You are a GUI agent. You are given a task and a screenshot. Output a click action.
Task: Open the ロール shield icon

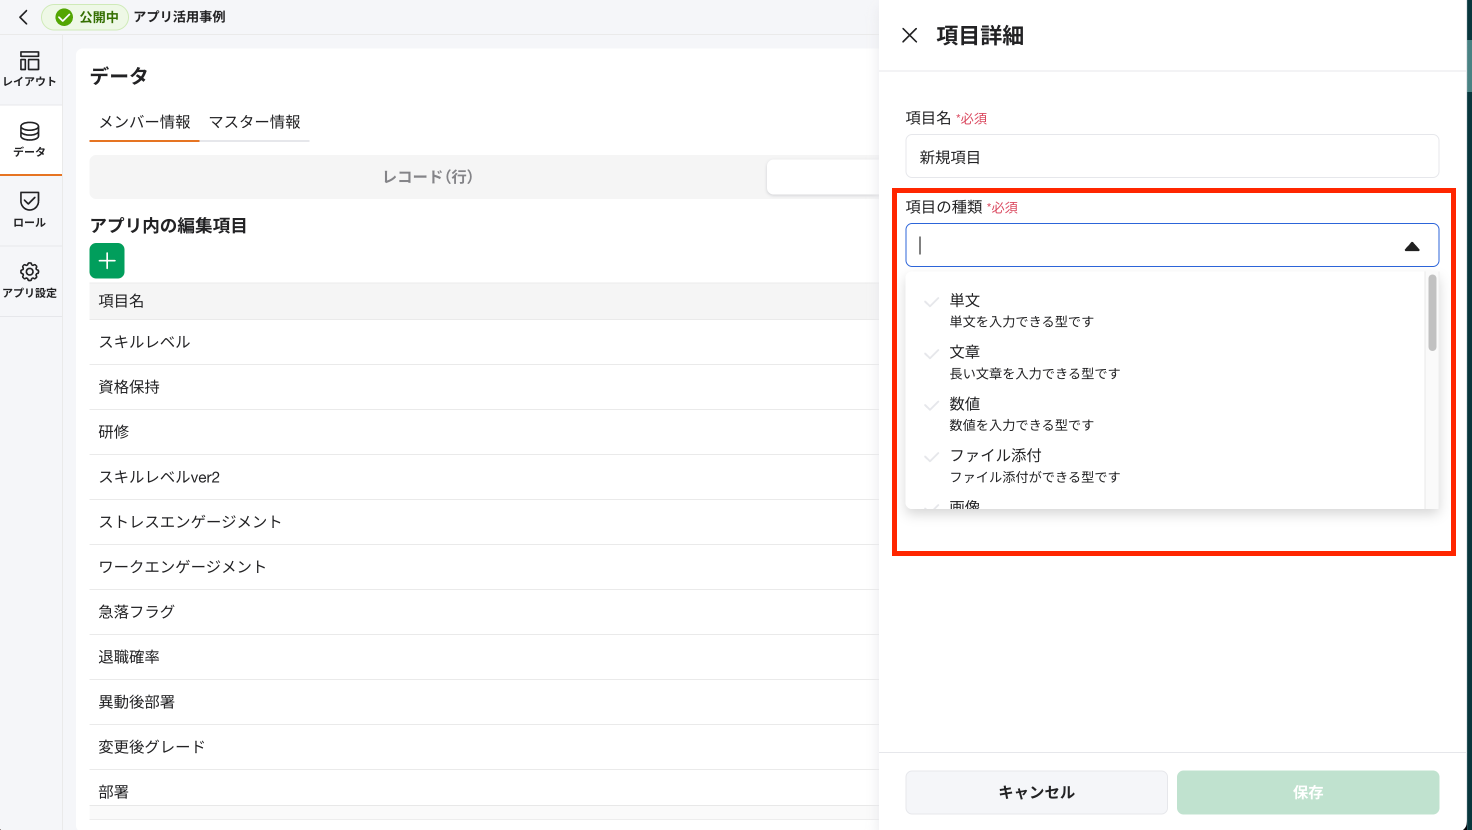click(30, 210)
